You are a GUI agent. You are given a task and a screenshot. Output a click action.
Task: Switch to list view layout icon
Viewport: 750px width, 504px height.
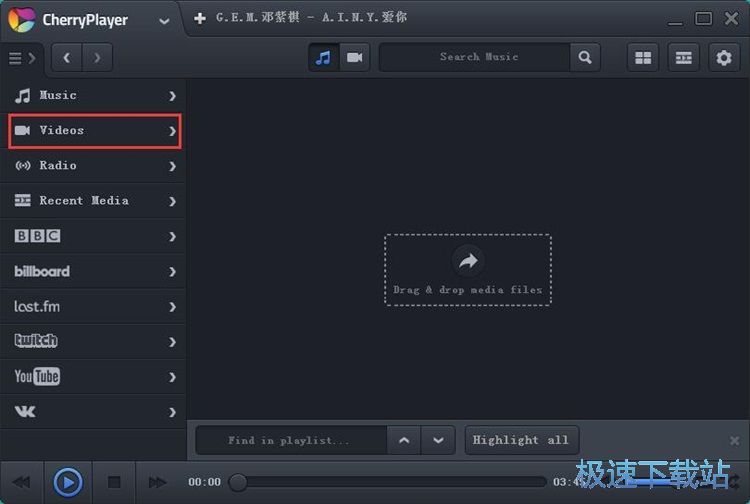click(x=684, y=58)
